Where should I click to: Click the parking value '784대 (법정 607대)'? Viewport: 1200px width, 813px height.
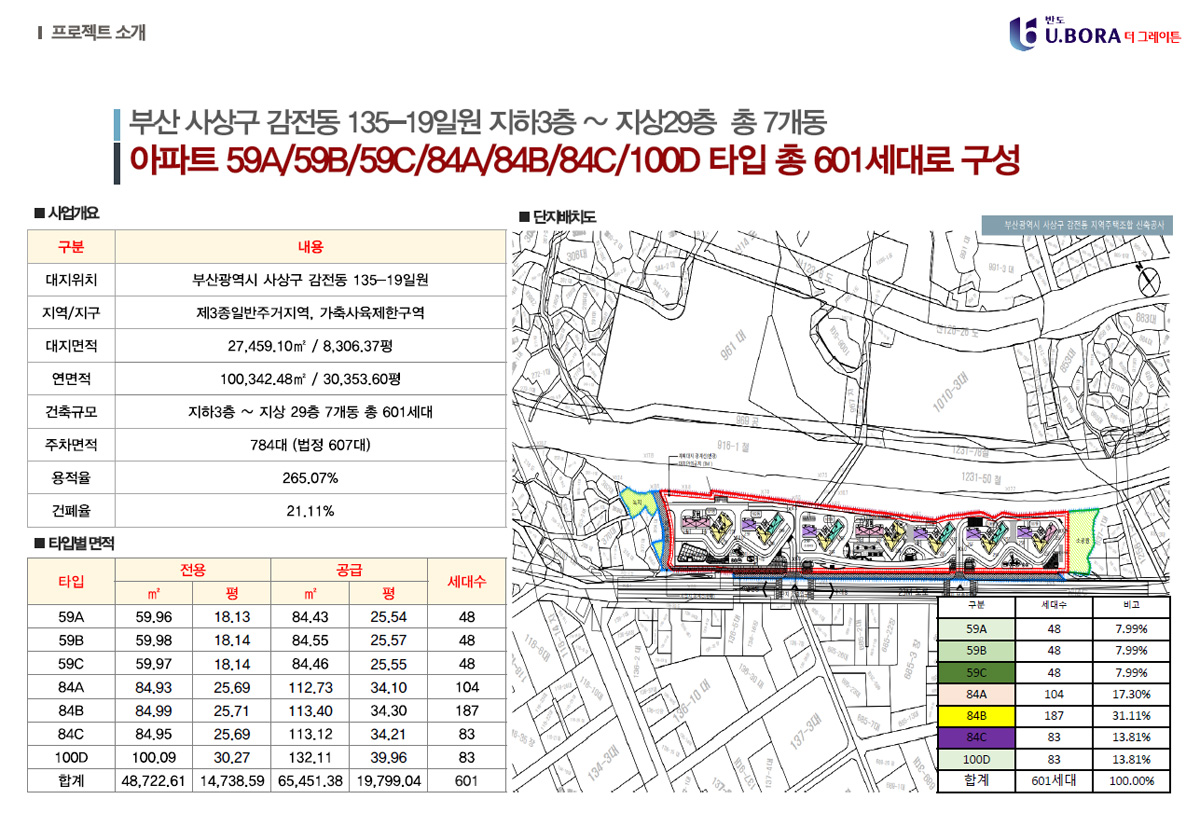click(x=310, y=445)
